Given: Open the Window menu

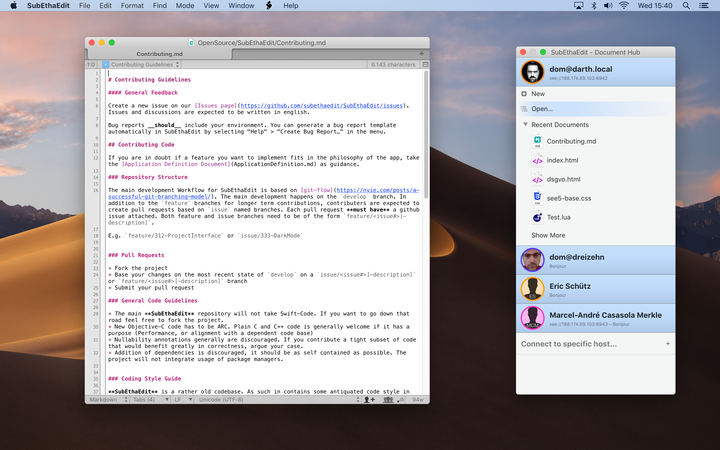Looking at the screenshot, I should point(241,6).
